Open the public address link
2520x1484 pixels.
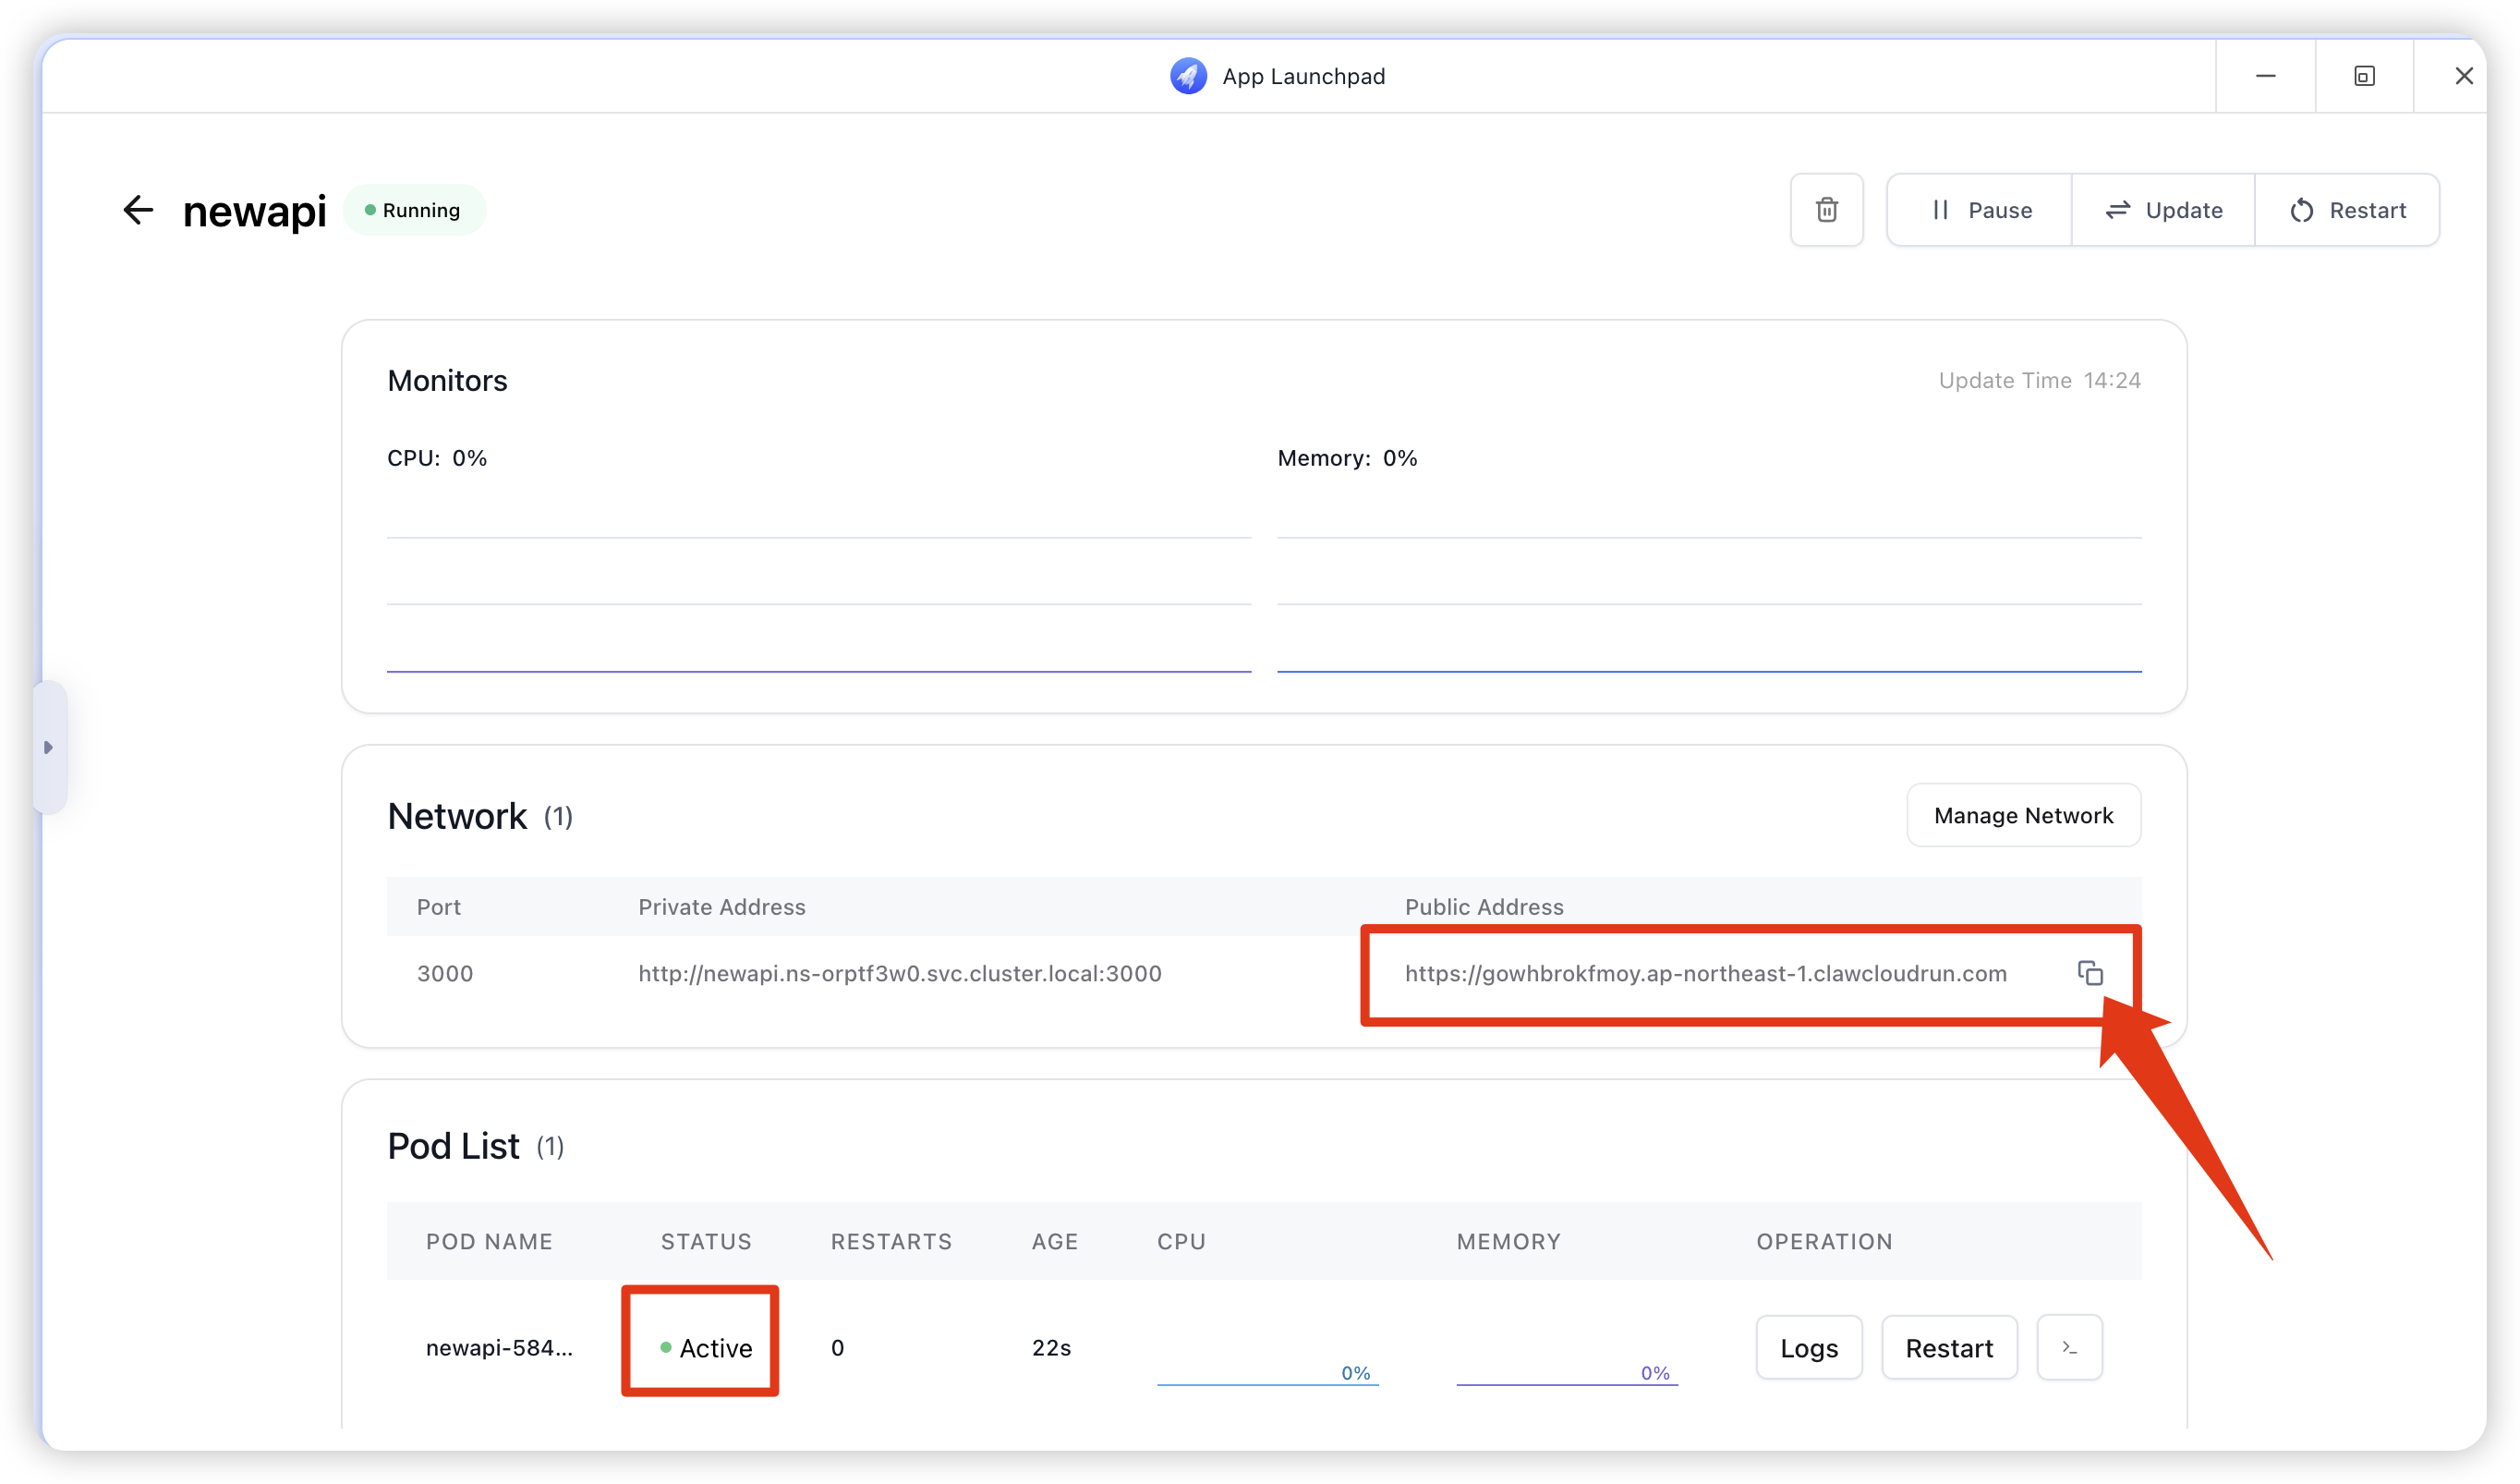click(x=1705, y=973)
